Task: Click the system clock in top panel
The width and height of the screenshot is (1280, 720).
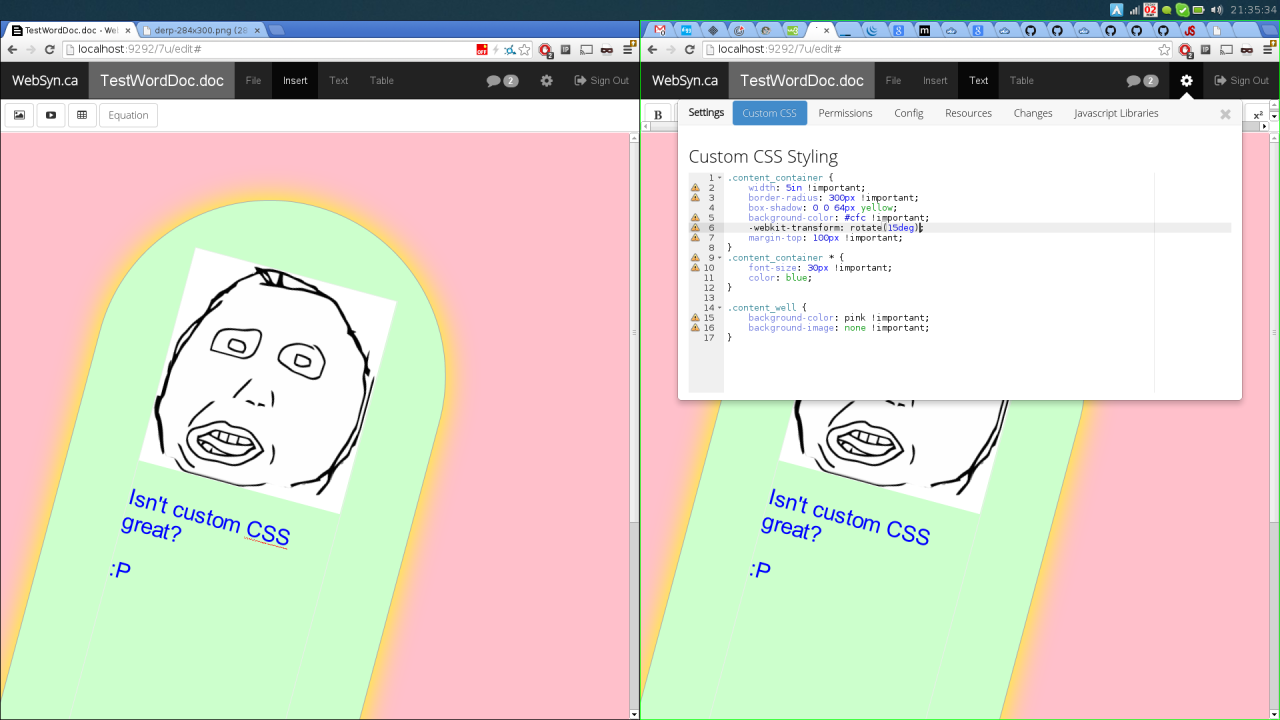Action: click(x=1250, y=9)
